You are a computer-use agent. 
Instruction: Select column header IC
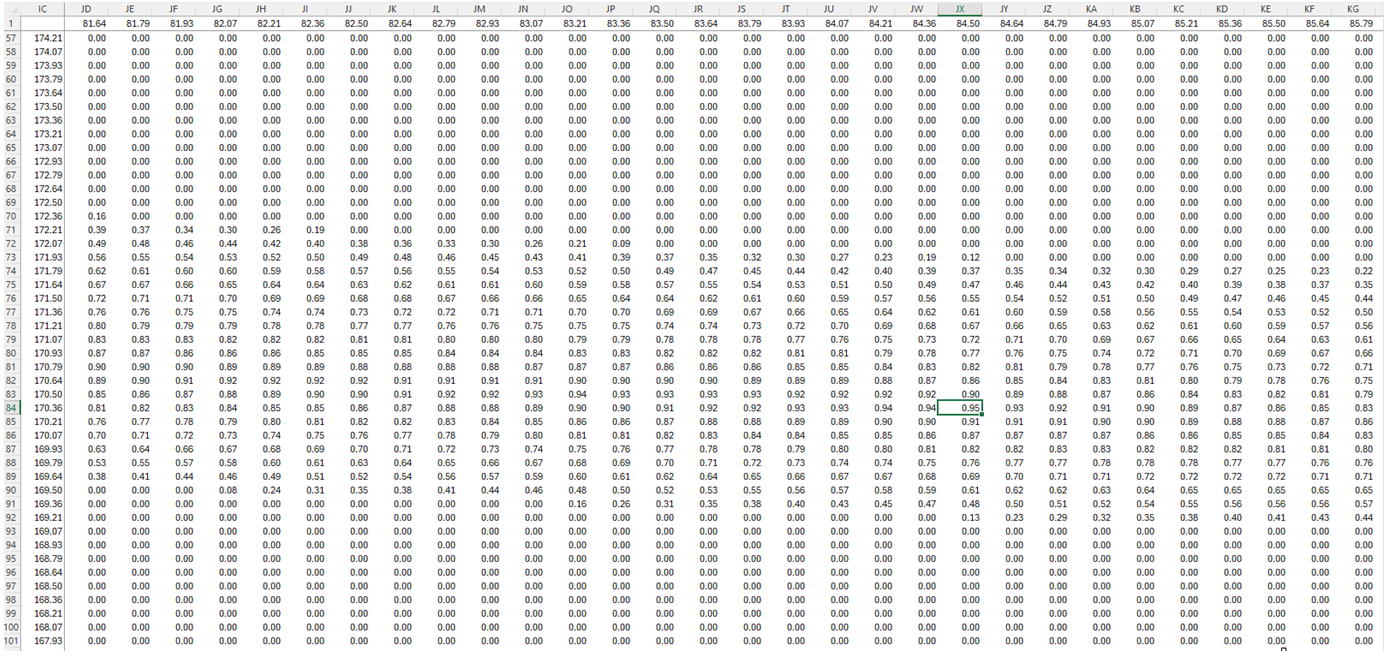click(42, 9)
